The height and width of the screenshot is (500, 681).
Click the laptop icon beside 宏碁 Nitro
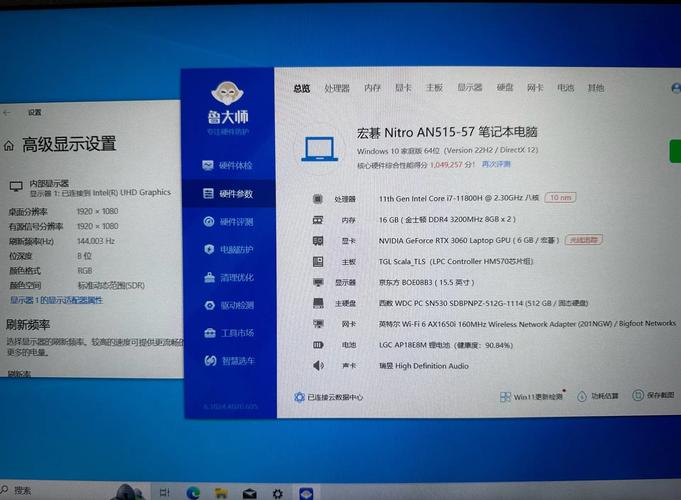pyautogui.click(x=320, y=149)
